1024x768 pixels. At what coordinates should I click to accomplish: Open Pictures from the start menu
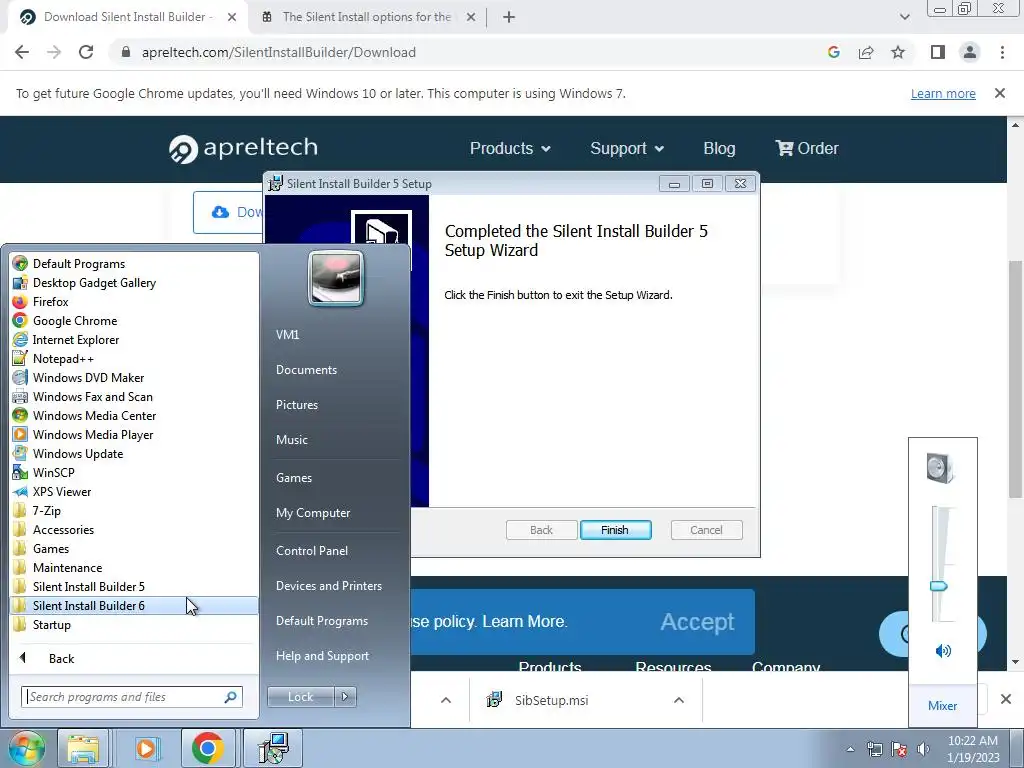[296, 405]
